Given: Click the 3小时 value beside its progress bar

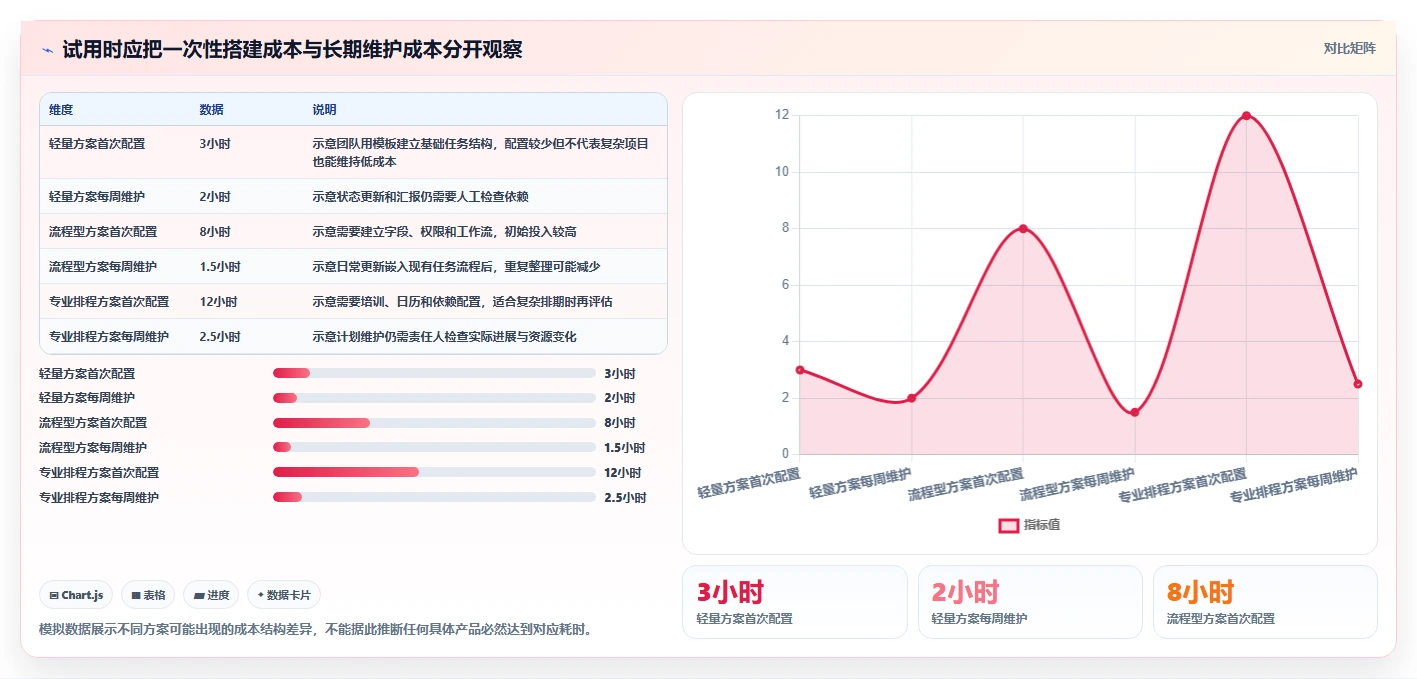Looking at the screenshot, I should [x=620, y=373].
